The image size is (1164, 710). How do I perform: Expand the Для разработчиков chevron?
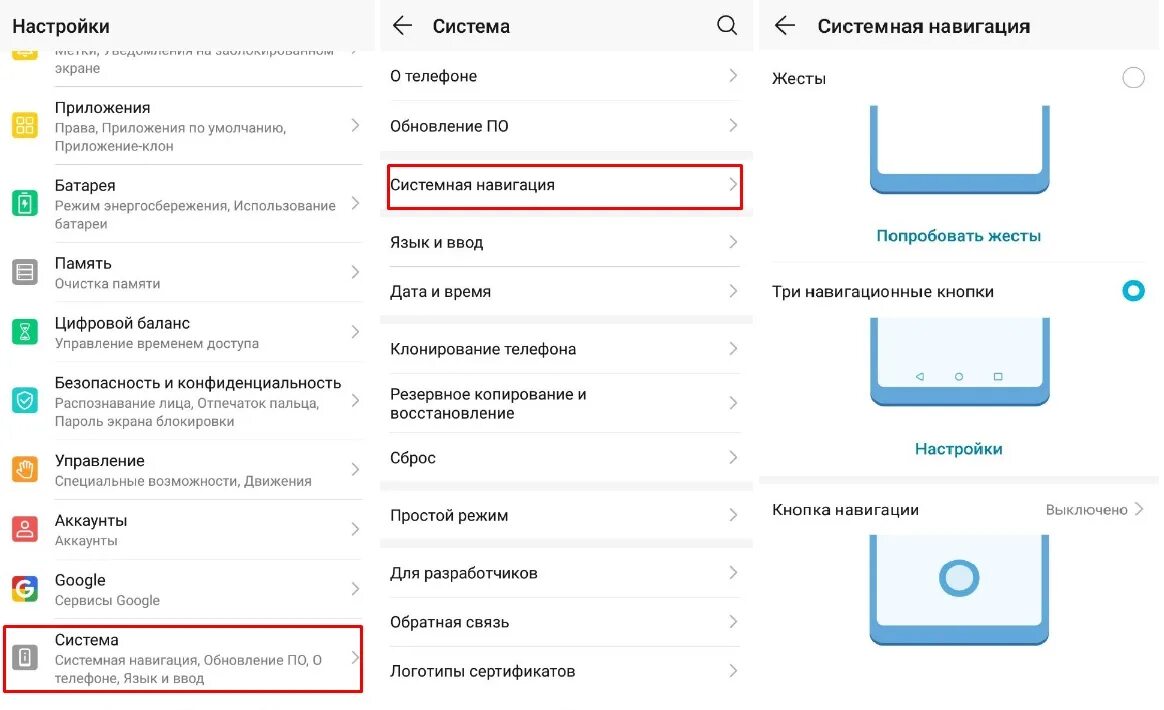coord(733,573)
